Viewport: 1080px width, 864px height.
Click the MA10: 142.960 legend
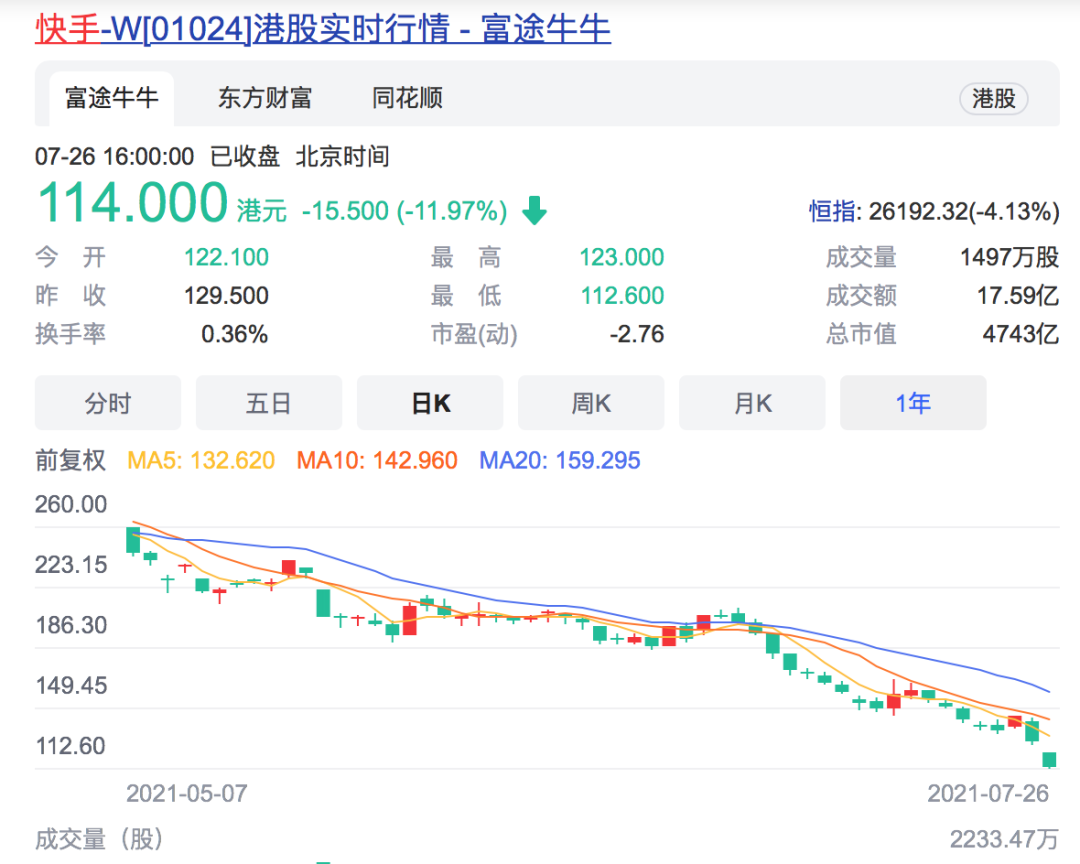pyautogui.click(x=377, y=460)
